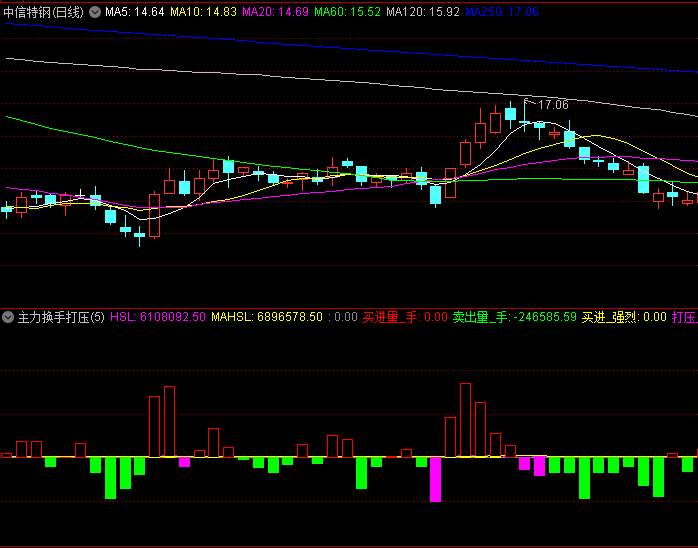The width and height of the screenshot is (698, 548).
Task: Click the tallest red bar in the indicator
Action: pyautogui.click(x=465, y=420)
